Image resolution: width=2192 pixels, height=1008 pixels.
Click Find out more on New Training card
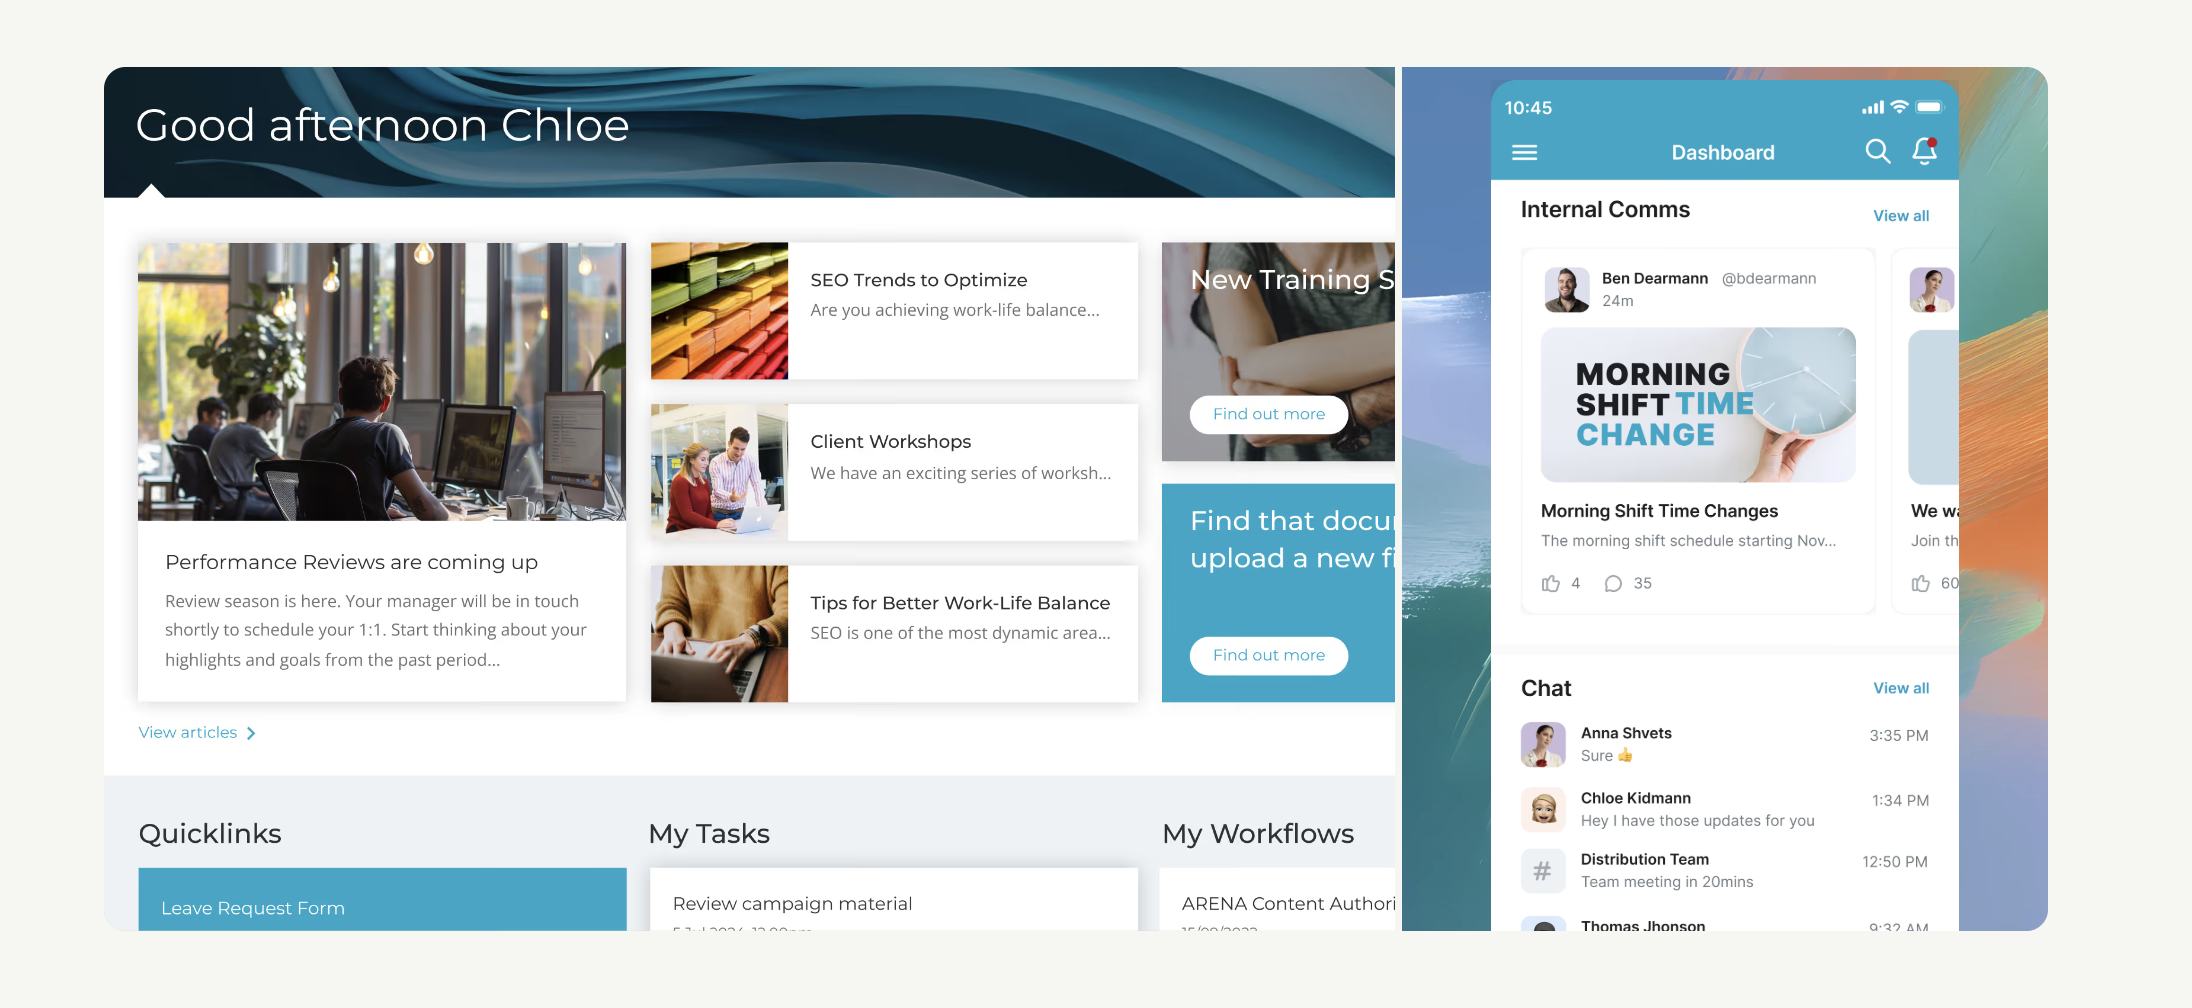[1268, 414]
